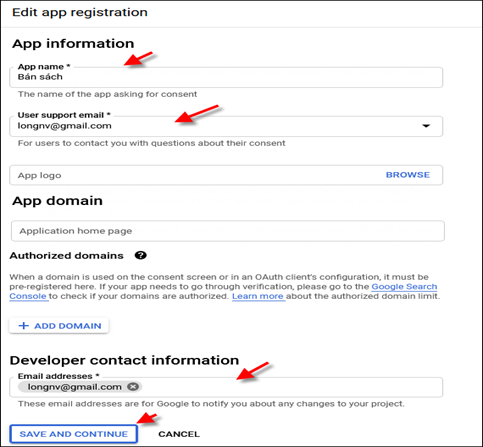Focus the Application home page field
The height and width of the screenshot is (447, 483).
pos(228,231)
